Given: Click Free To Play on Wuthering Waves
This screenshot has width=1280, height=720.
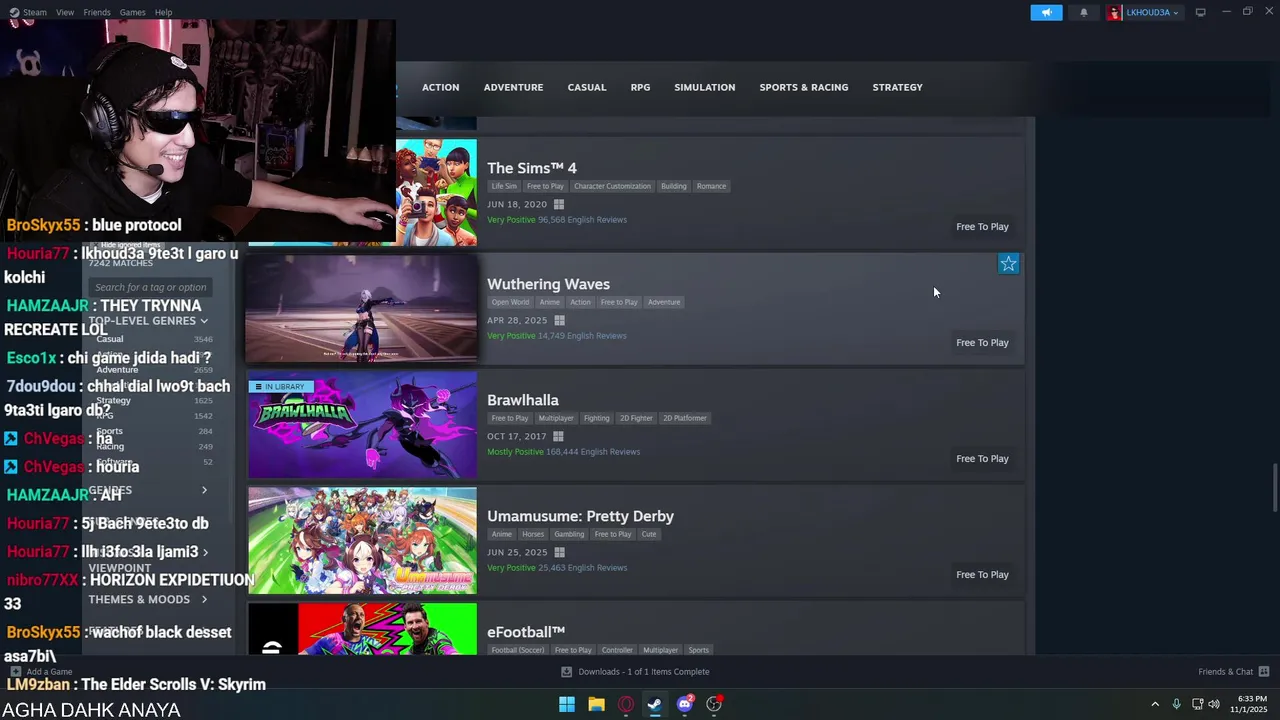Looking at the screenshot, I should (x=982, y=342).
